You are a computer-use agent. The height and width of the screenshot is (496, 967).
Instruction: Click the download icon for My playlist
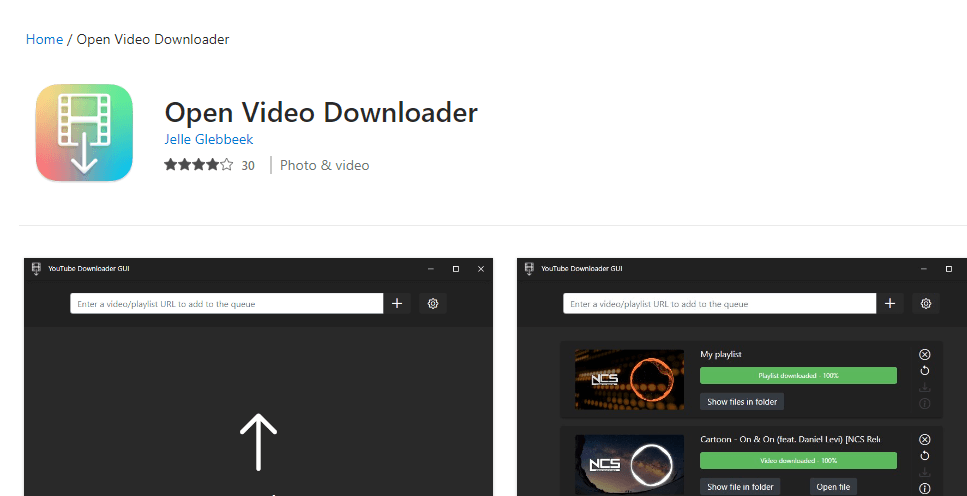tap(924, 387)
